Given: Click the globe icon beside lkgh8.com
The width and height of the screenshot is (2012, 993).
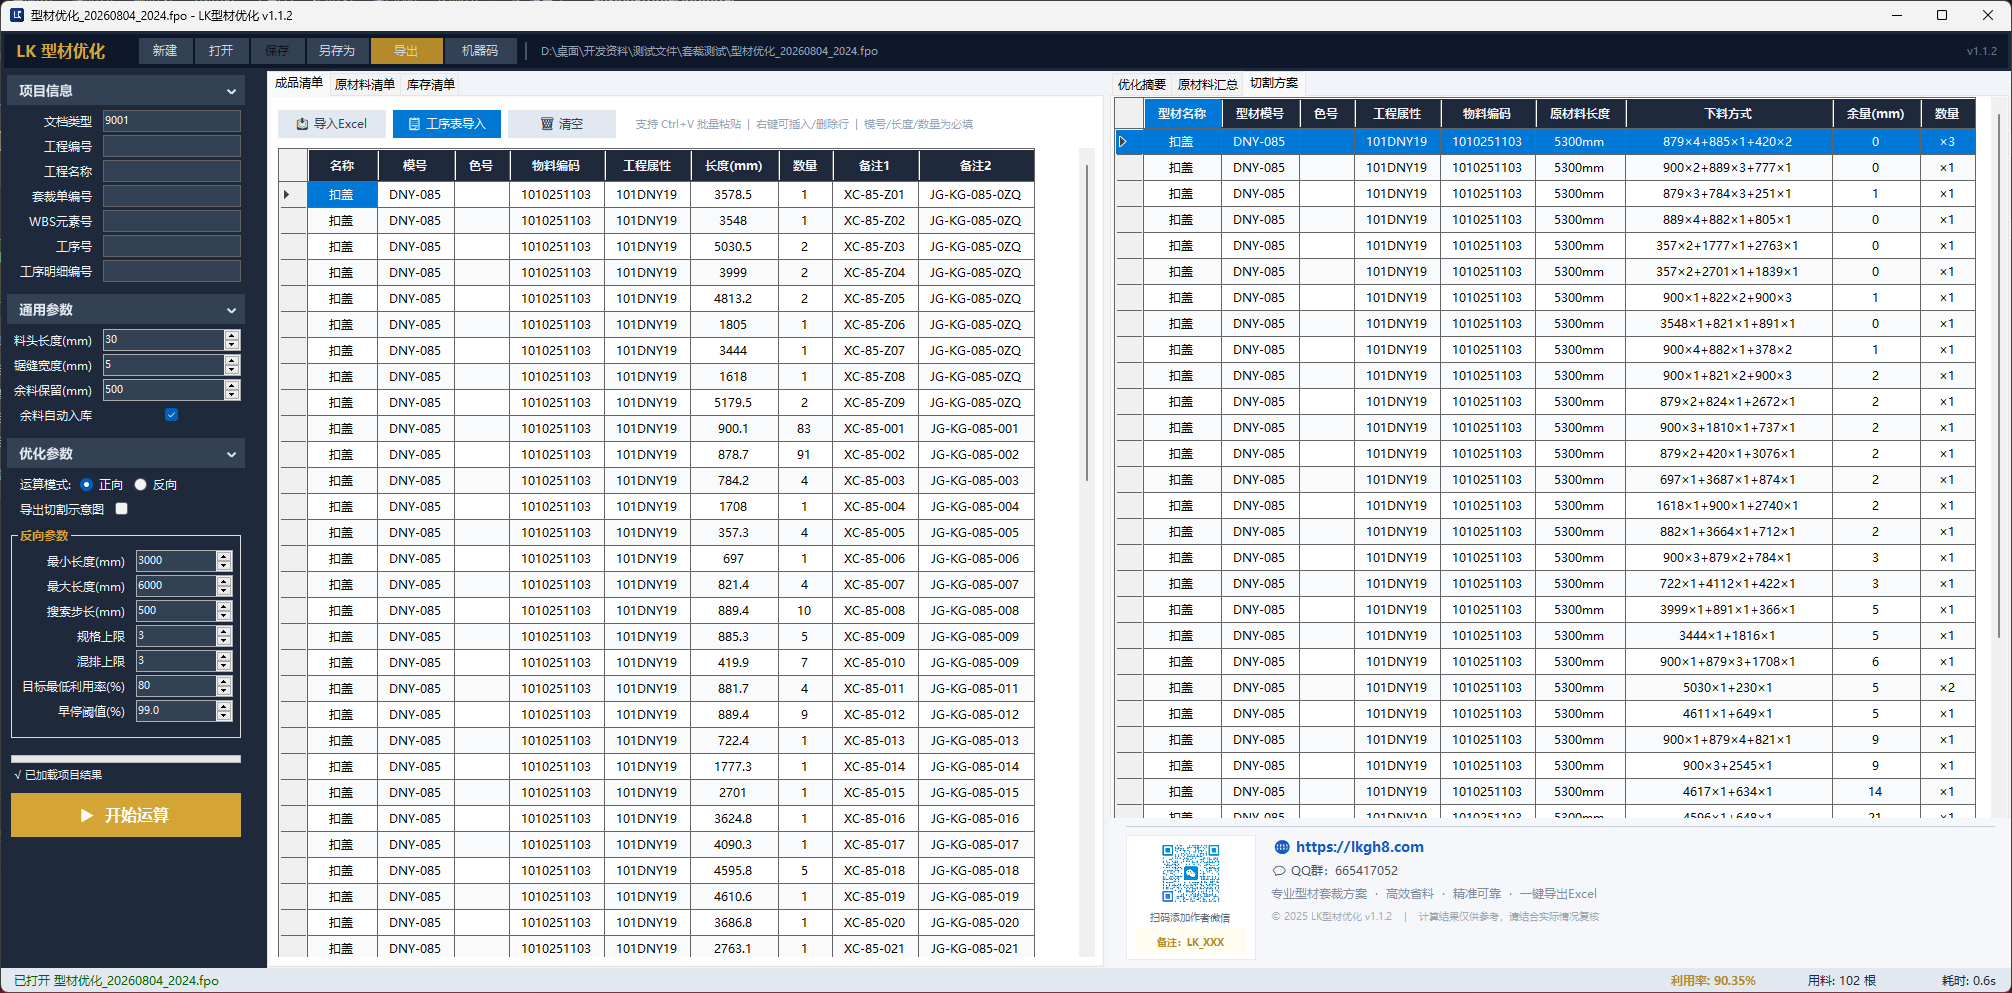Looking at the screenshot, I should coord(1282,847).
